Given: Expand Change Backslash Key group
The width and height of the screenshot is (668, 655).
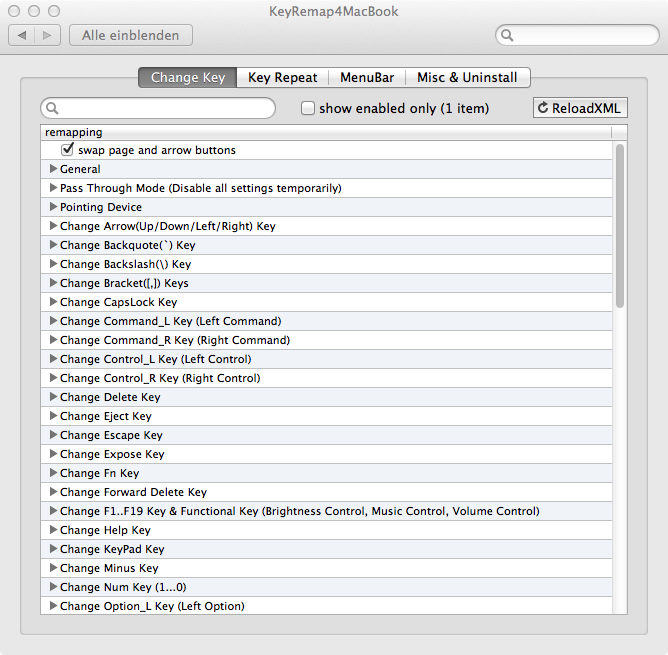Looking at the screenshot, I should 53,264.
